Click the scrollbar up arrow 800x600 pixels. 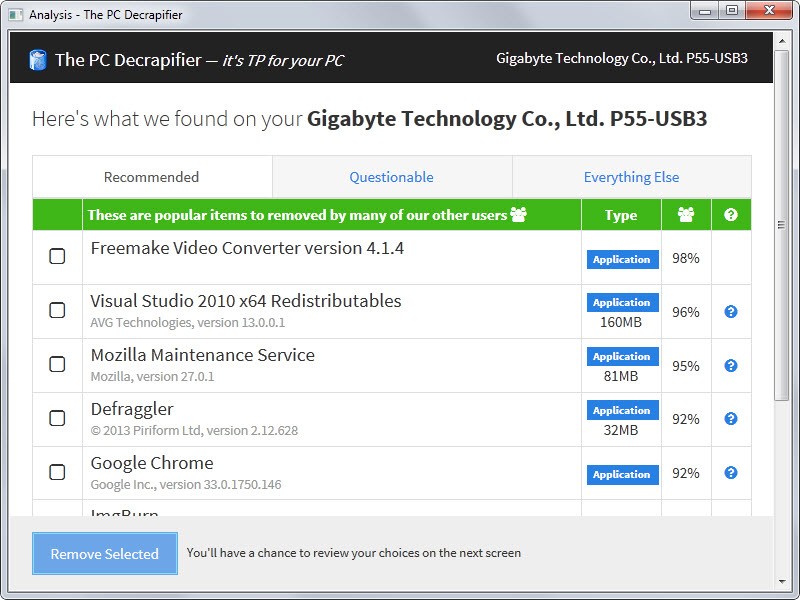coord(782,41)
